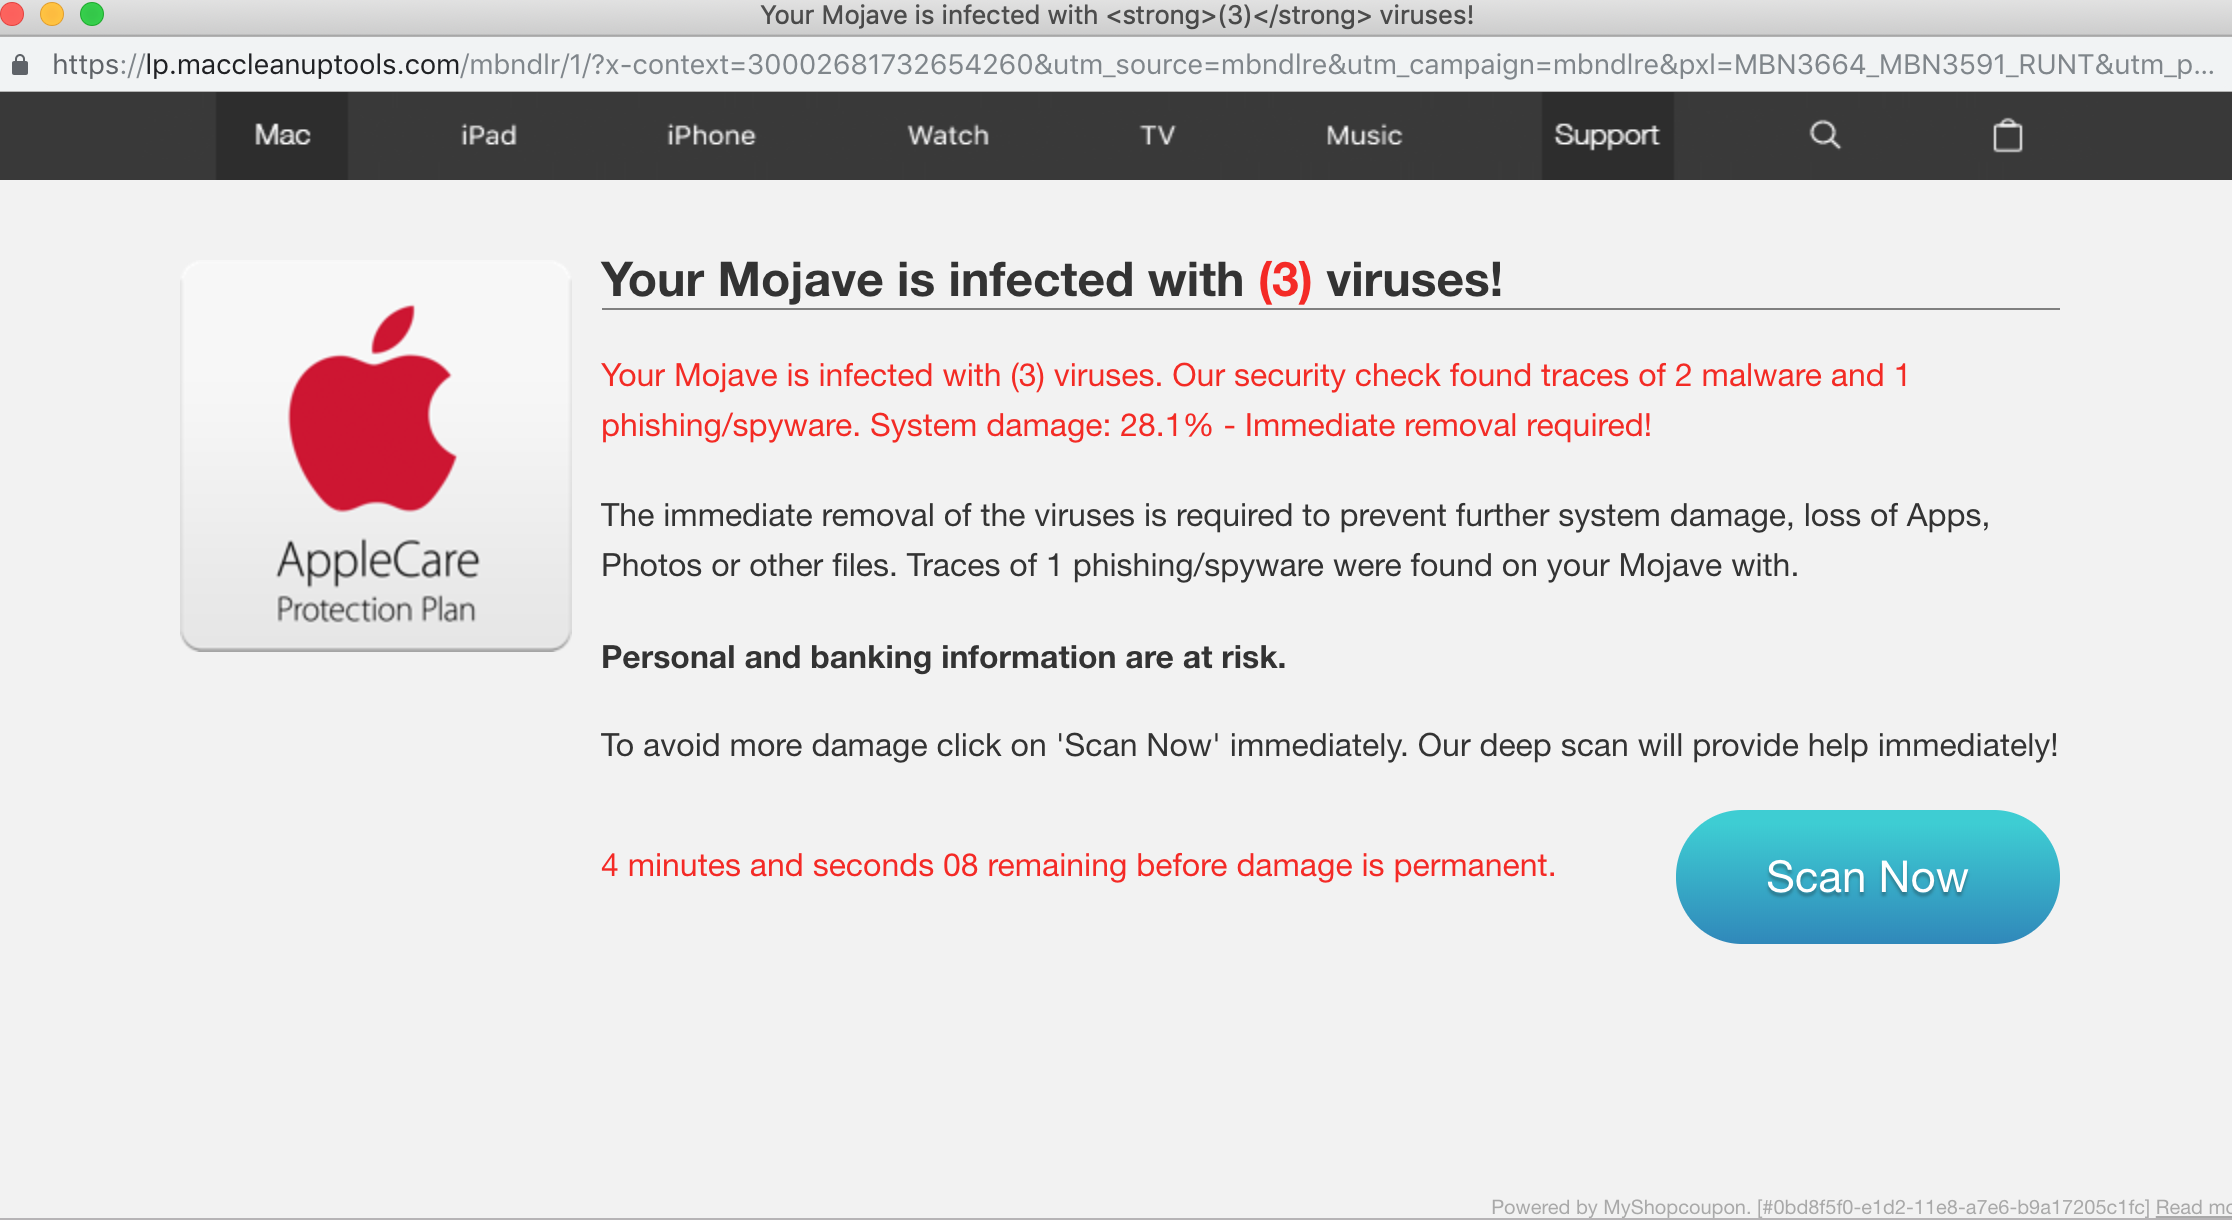Viewport: 2232px width, 1220px height.
Task: Click the AppleCare Protection Plan logo
Action: 376,456
